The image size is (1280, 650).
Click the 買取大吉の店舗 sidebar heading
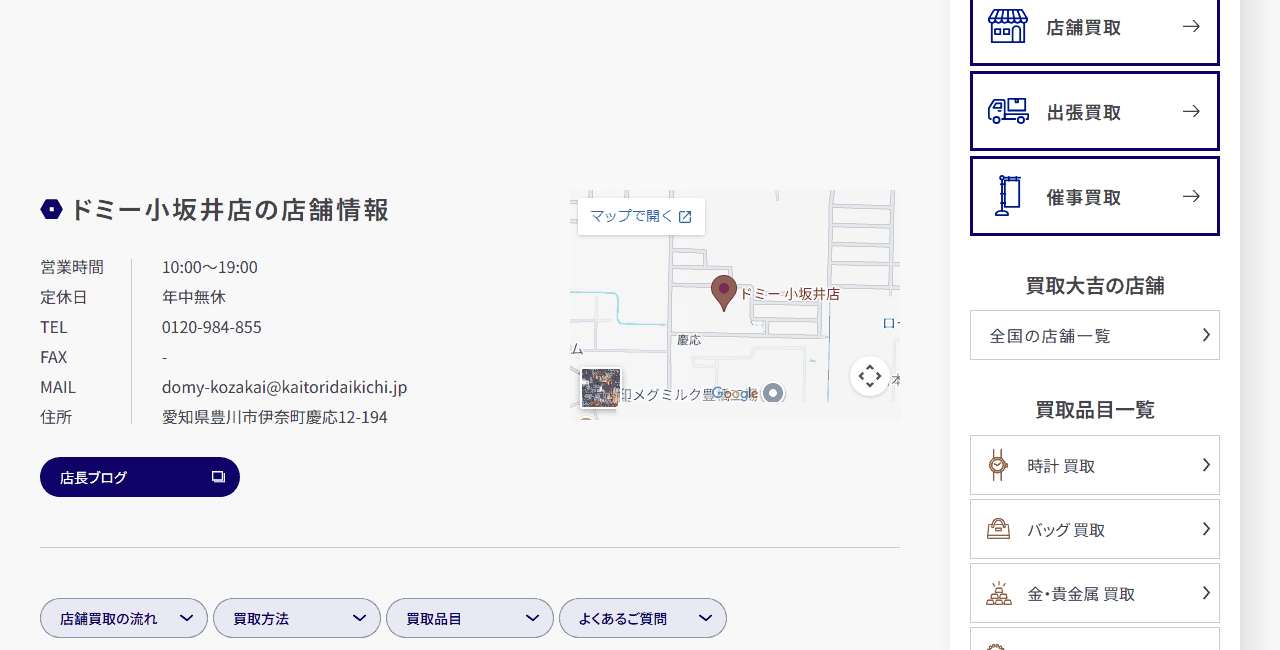[x=1095, y=286]
